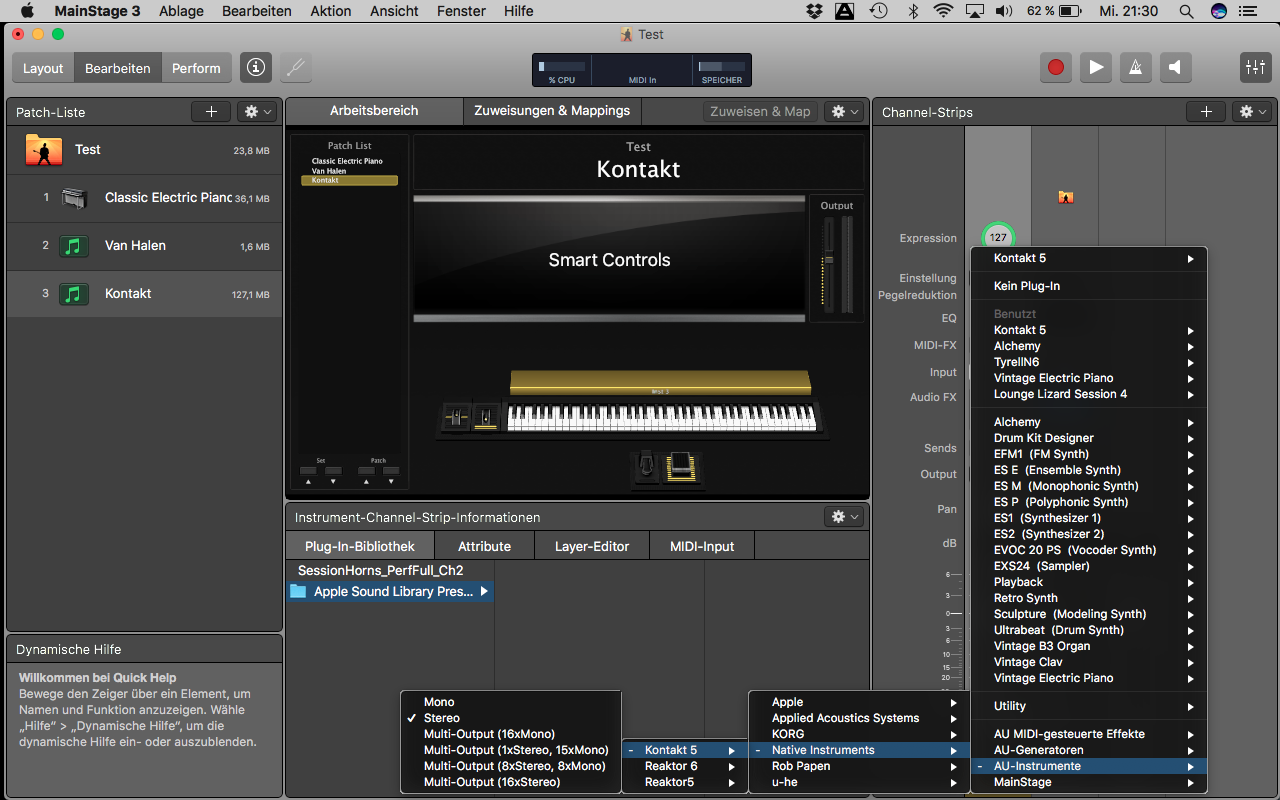Select the Test concert folder icon

click(x=43, y=150)
